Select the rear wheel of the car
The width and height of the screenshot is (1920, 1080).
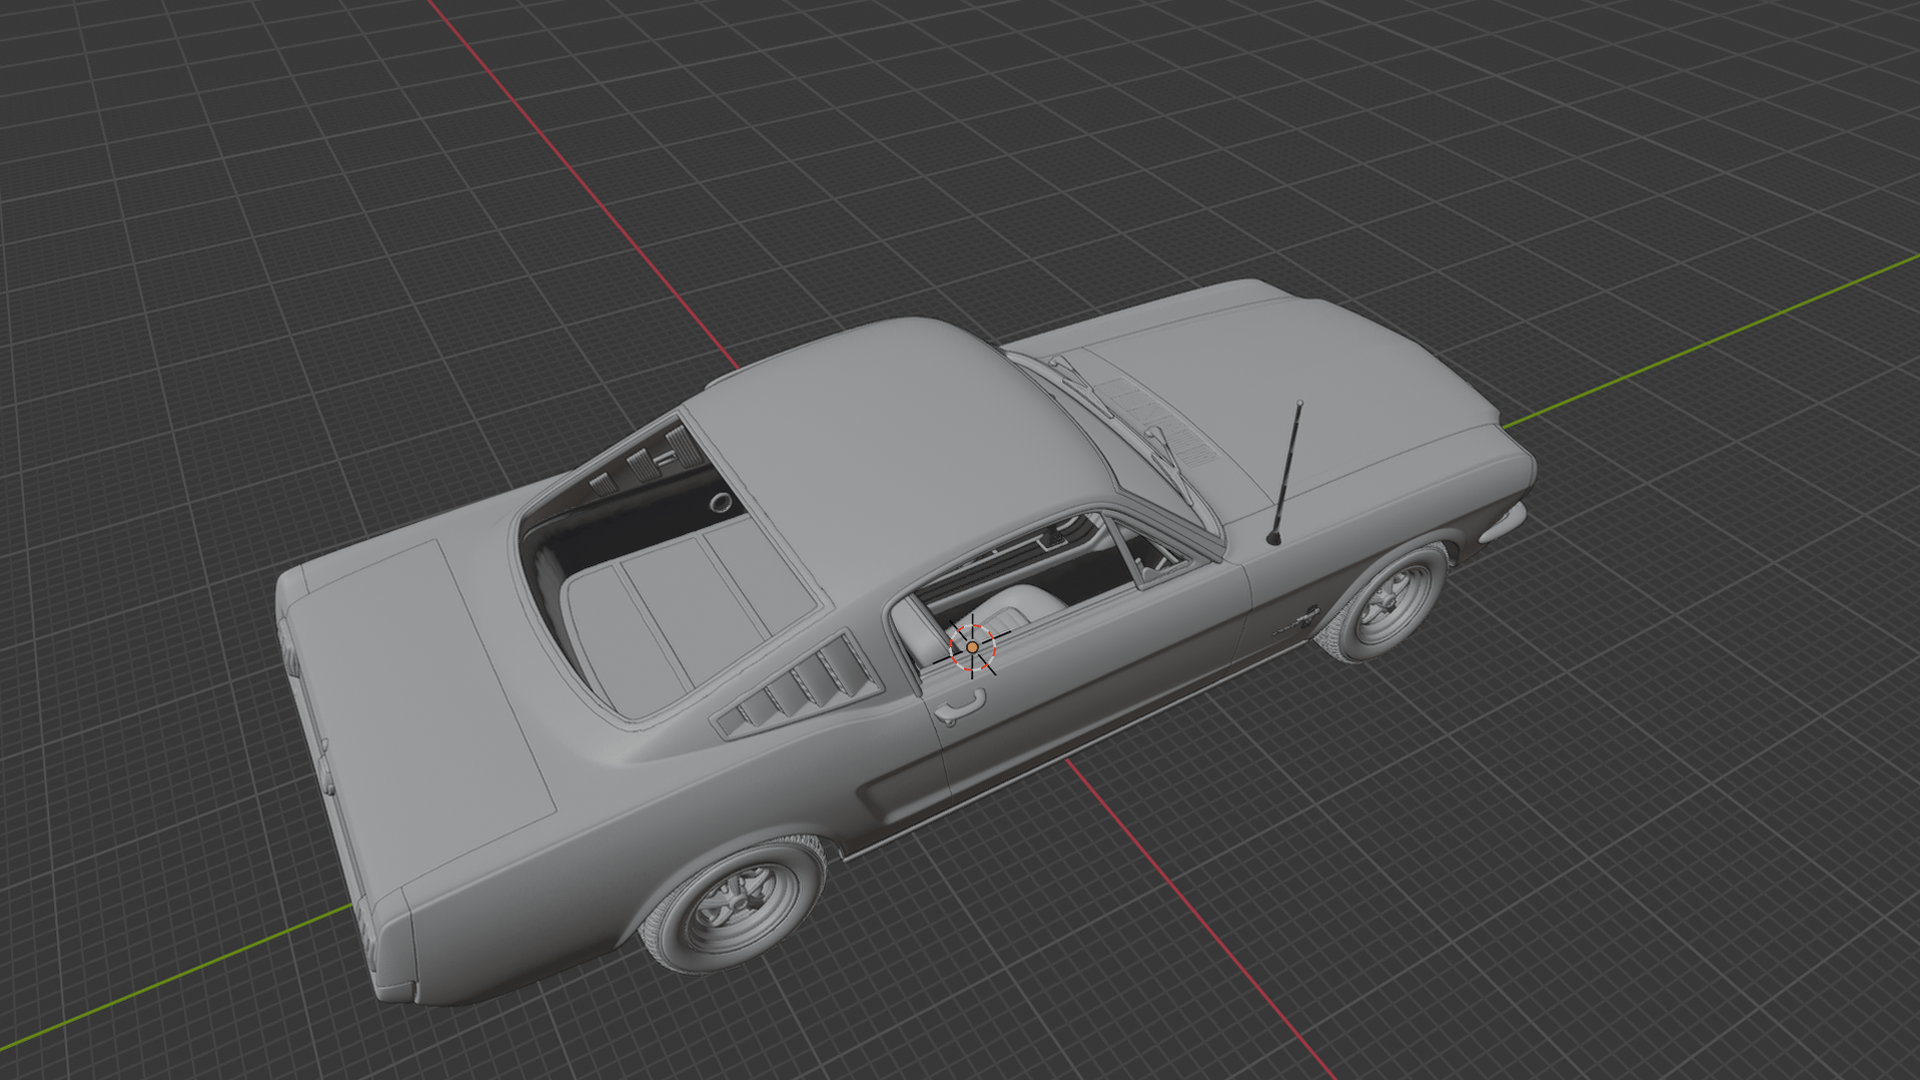tap(735, 906)
